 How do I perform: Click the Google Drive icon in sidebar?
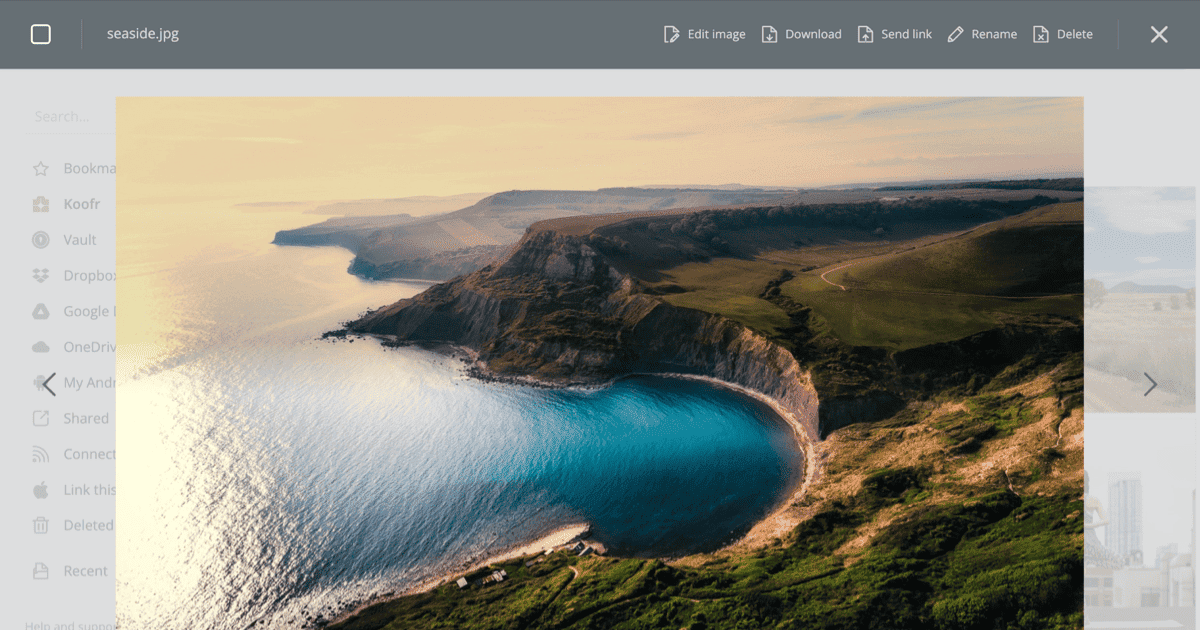coord(41,311)
